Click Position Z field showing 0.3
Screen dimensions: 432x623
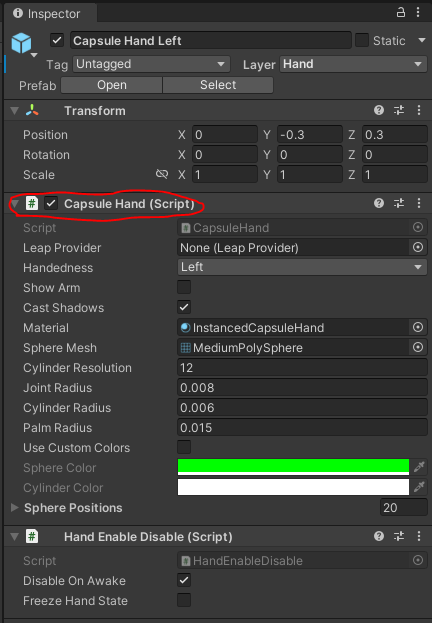coord(395,134)
